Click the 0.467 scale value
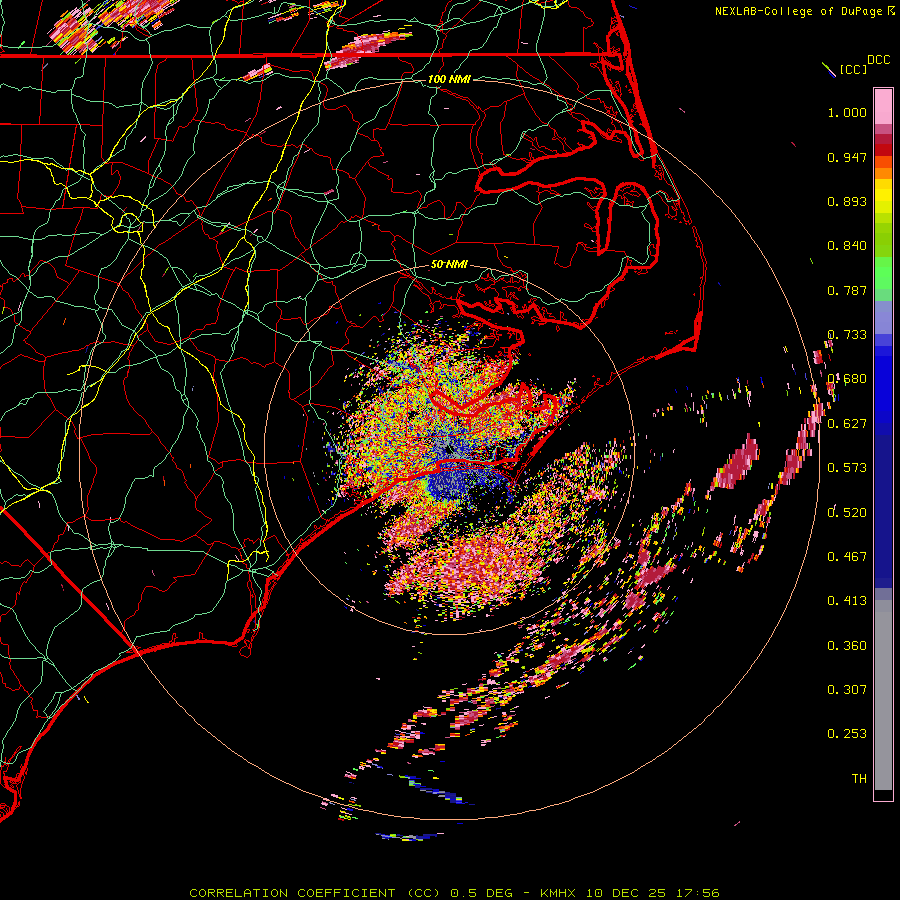This screenshot has width=900, height=900. click(x=847, y=557)
